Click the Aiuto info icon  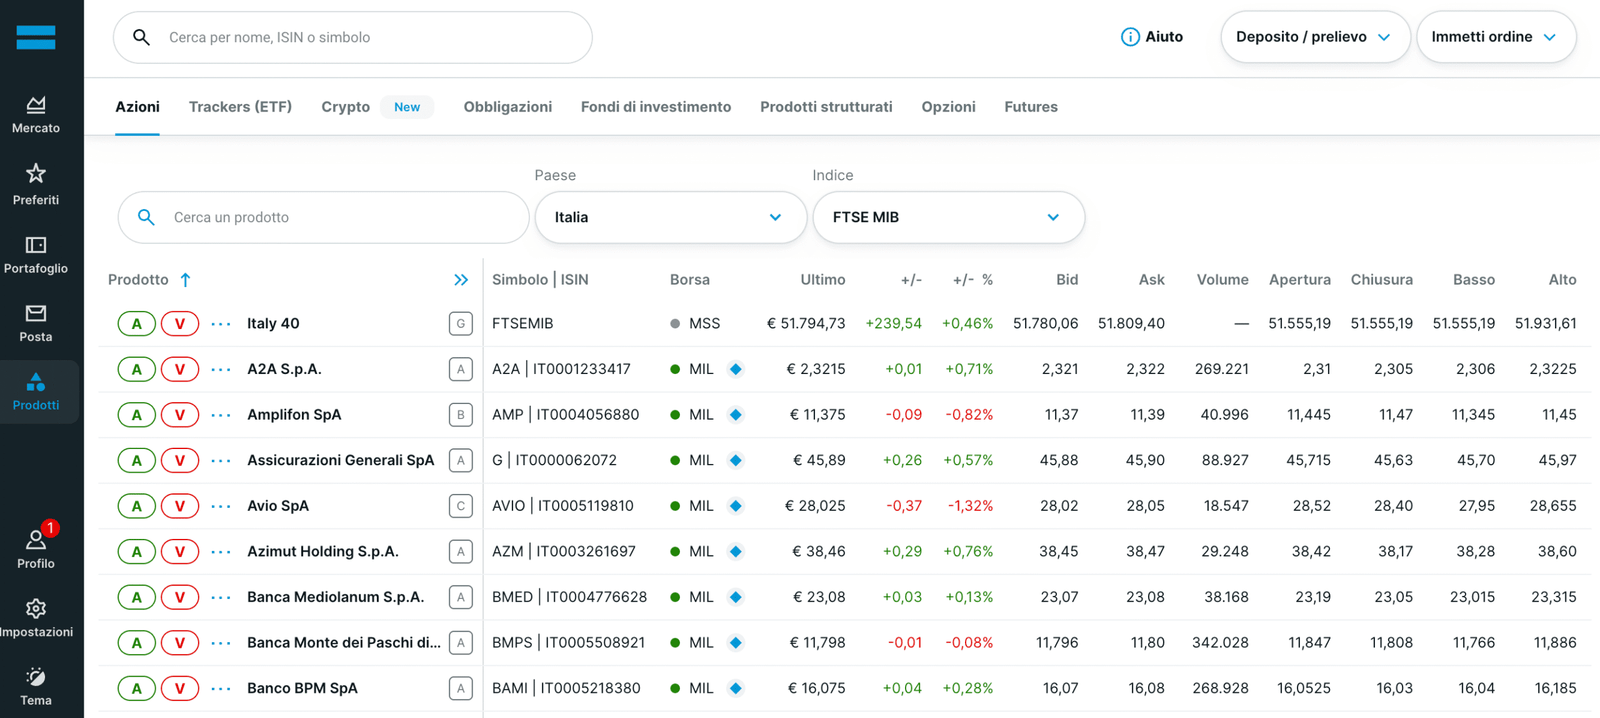click(x=1130, y=37)
